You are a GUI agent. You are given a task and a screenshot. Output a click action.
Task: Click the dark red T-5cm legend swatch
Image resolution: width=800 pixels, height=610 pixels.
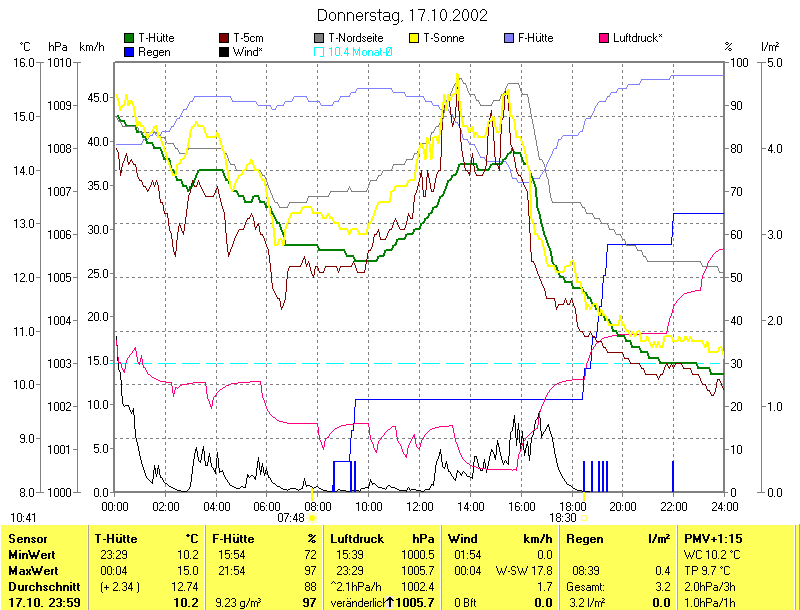[224, 38]
